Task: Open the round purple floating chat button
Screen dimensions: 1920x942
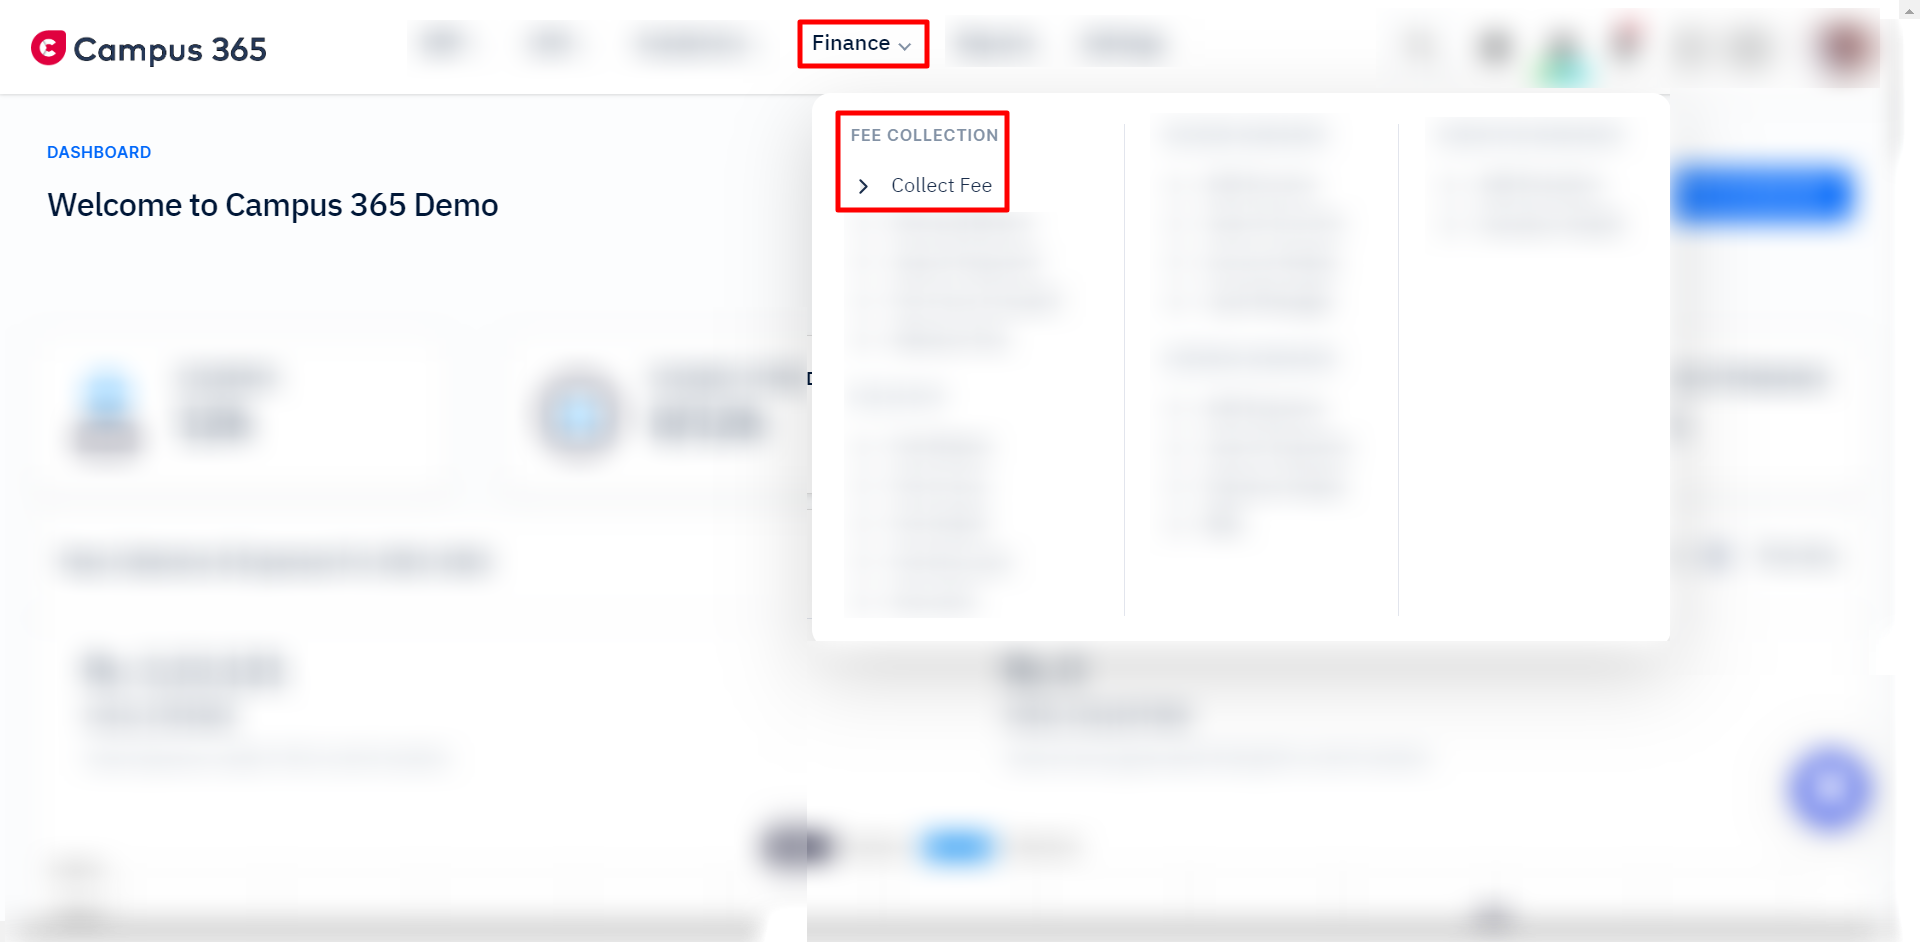Action: (1830, 789)
